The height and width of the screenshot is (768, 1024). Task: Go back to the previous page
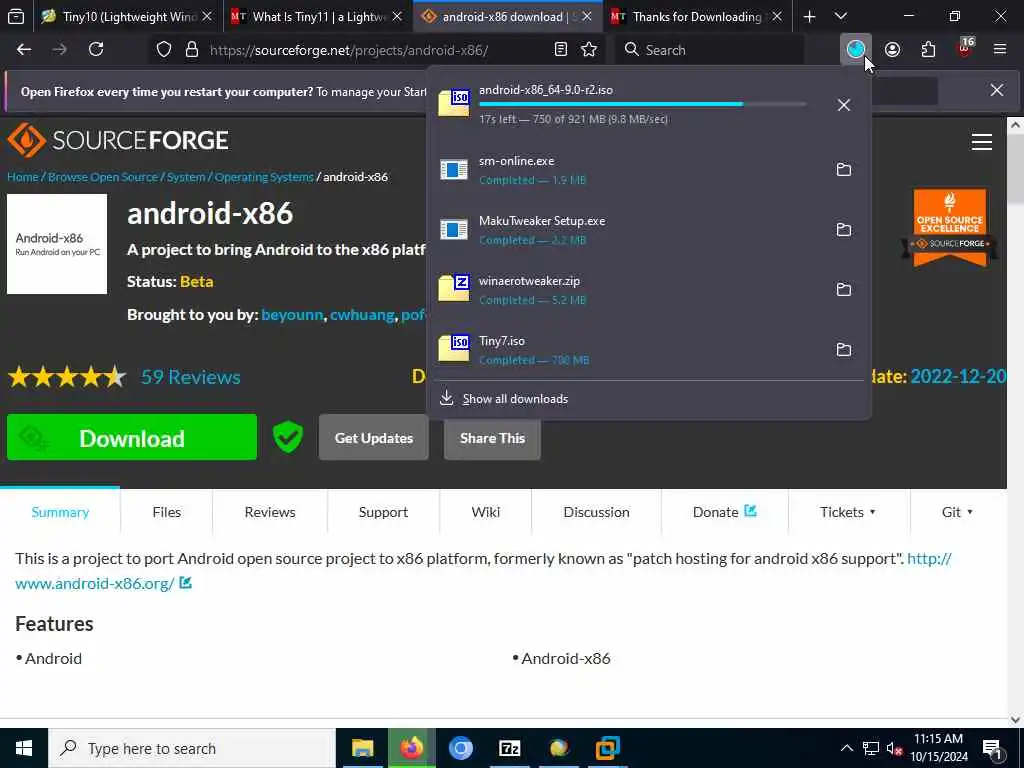24,50
